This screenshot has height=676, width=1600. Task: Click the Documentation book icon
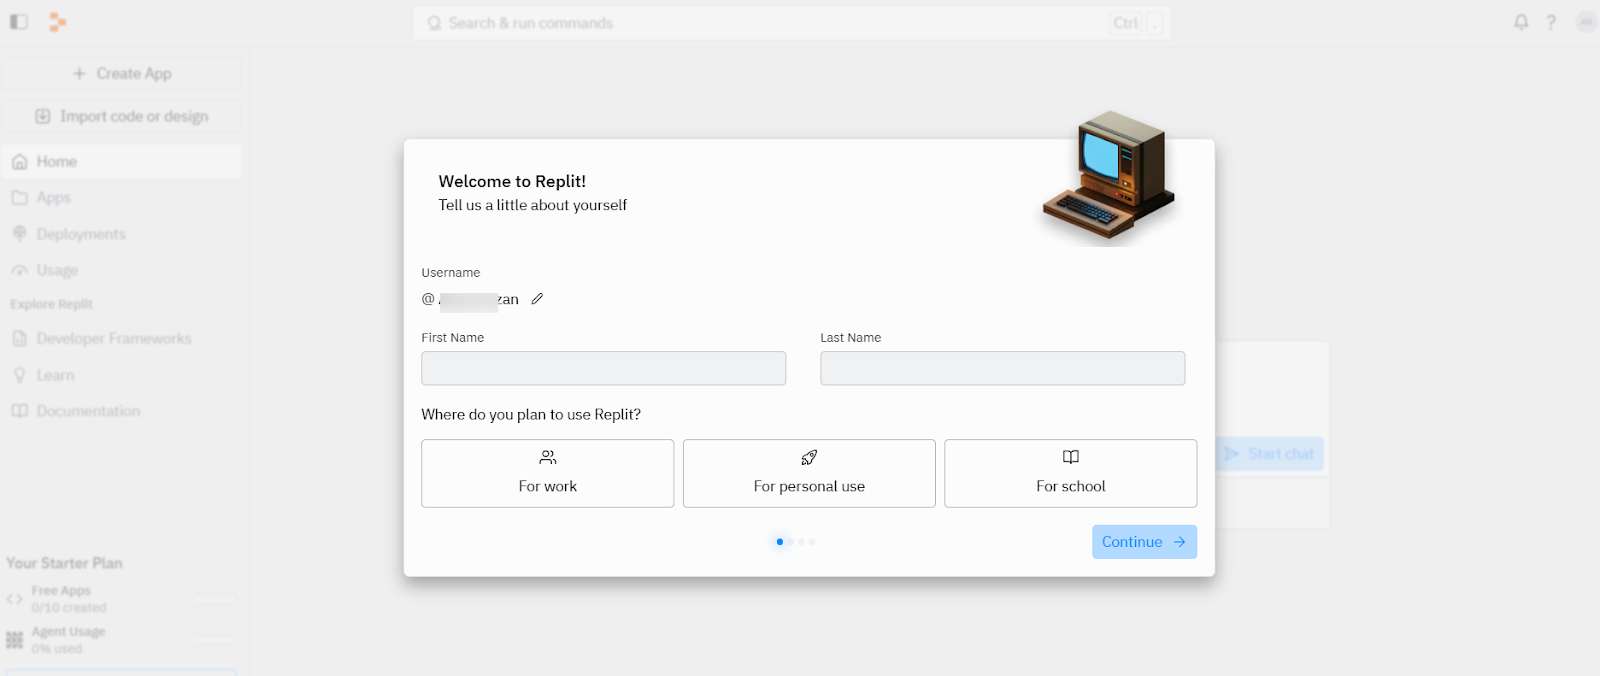coord(19,411)
